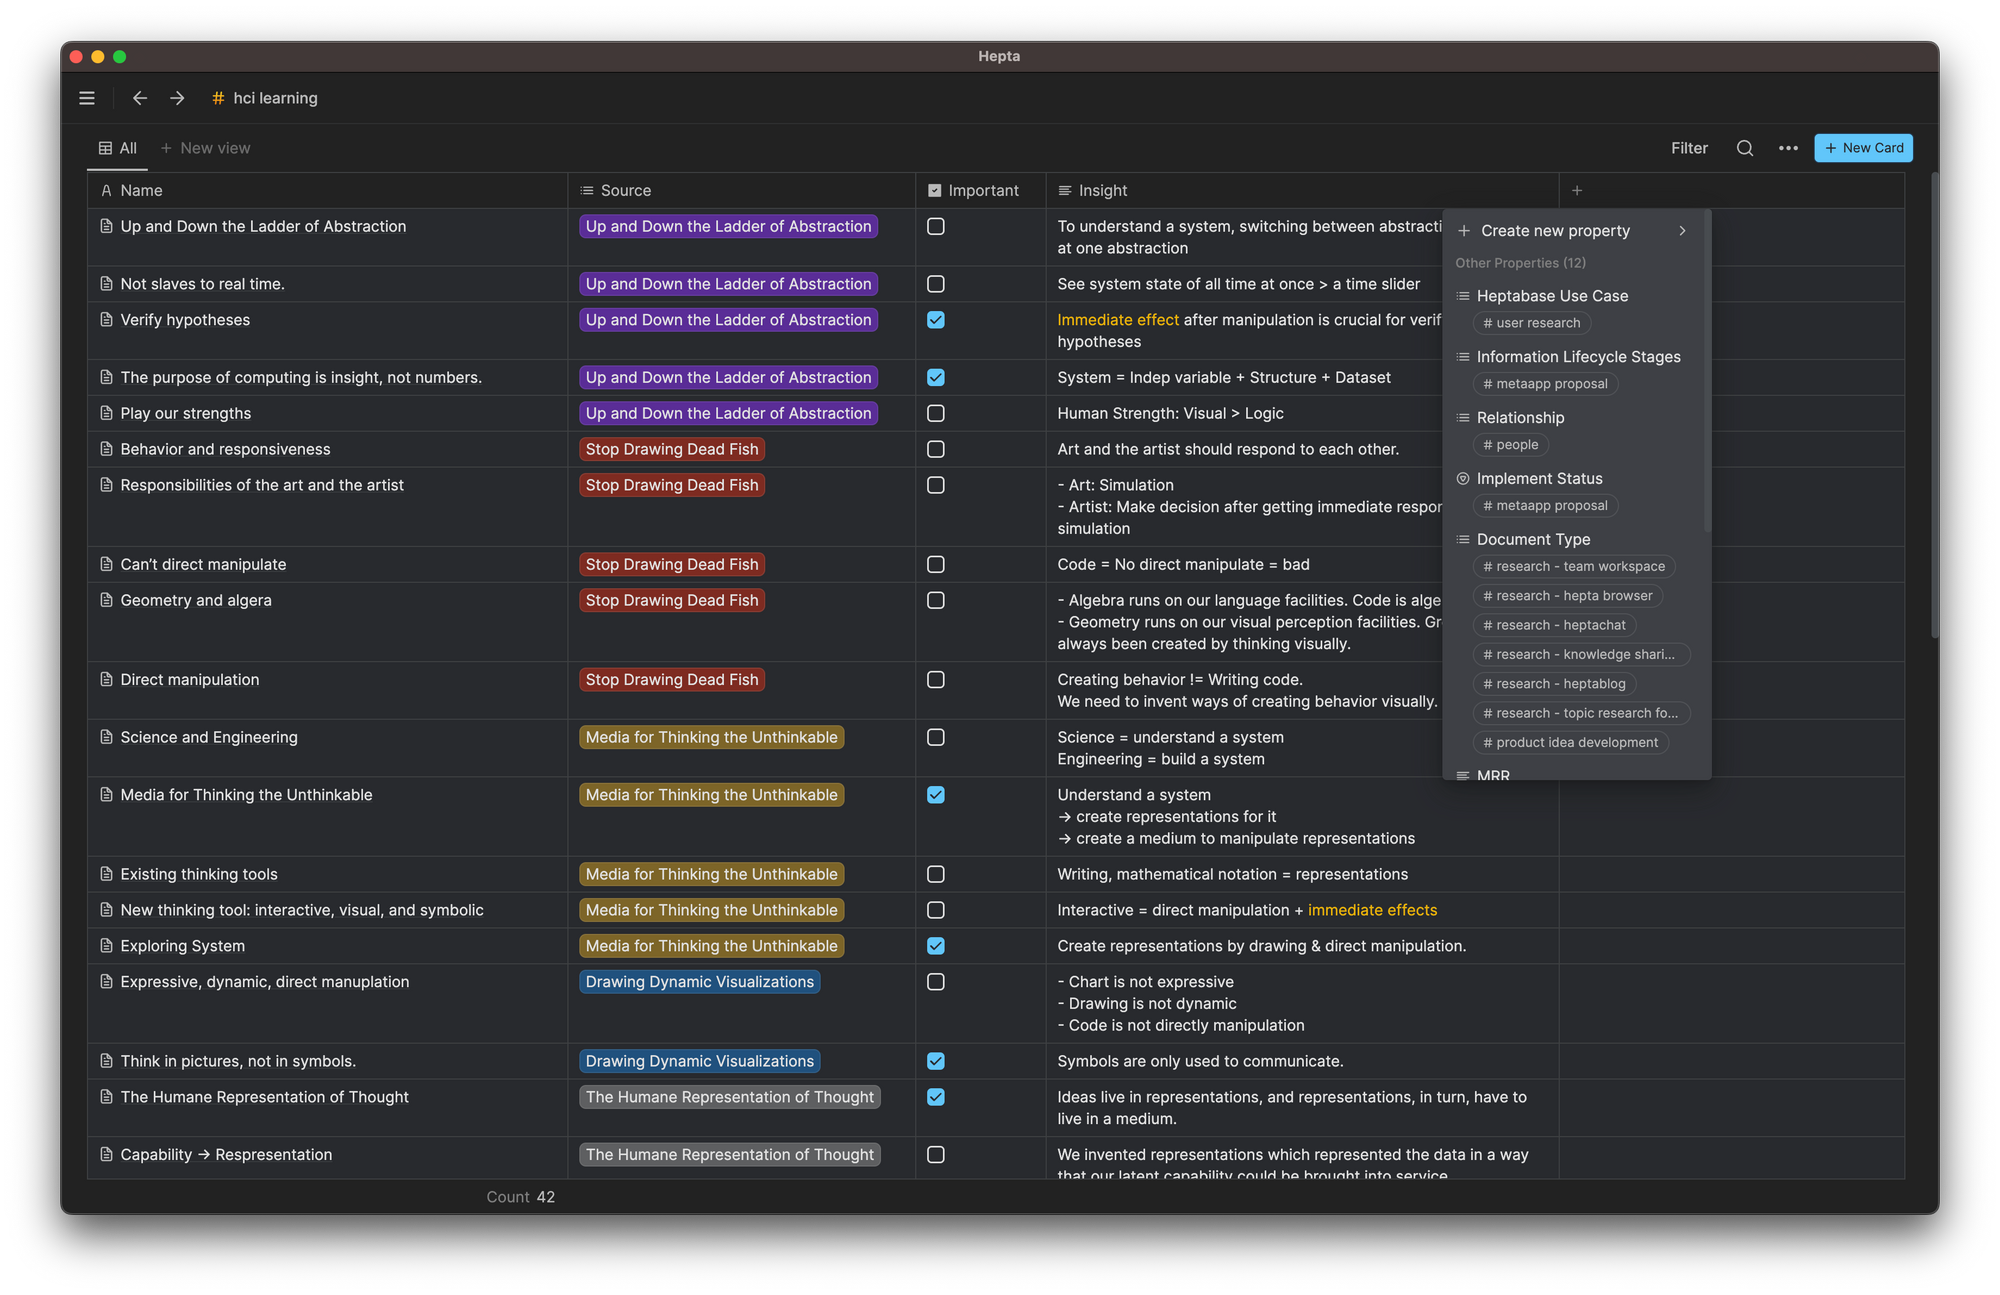Open the Insight column header menu
This screenshot has width=2000, height=1295.
pyautogui.click(x=1102, y=191)
